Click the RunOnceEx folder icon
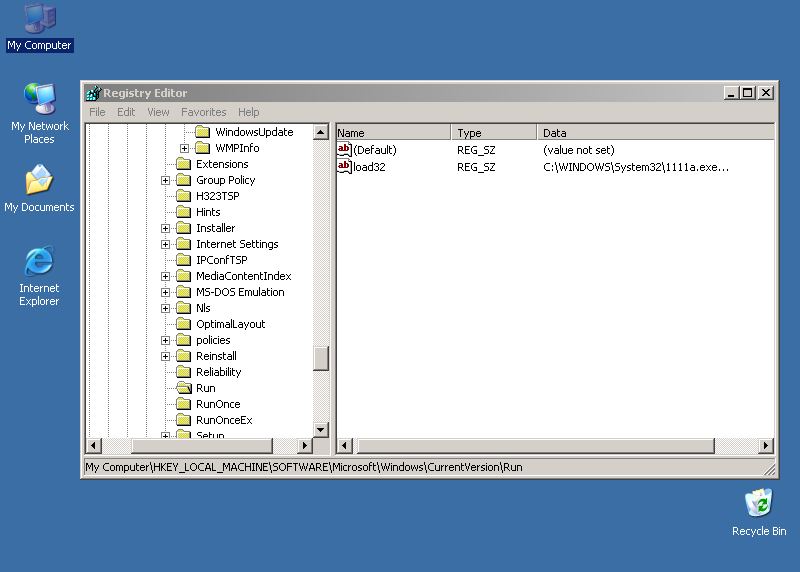 (184, 420)
